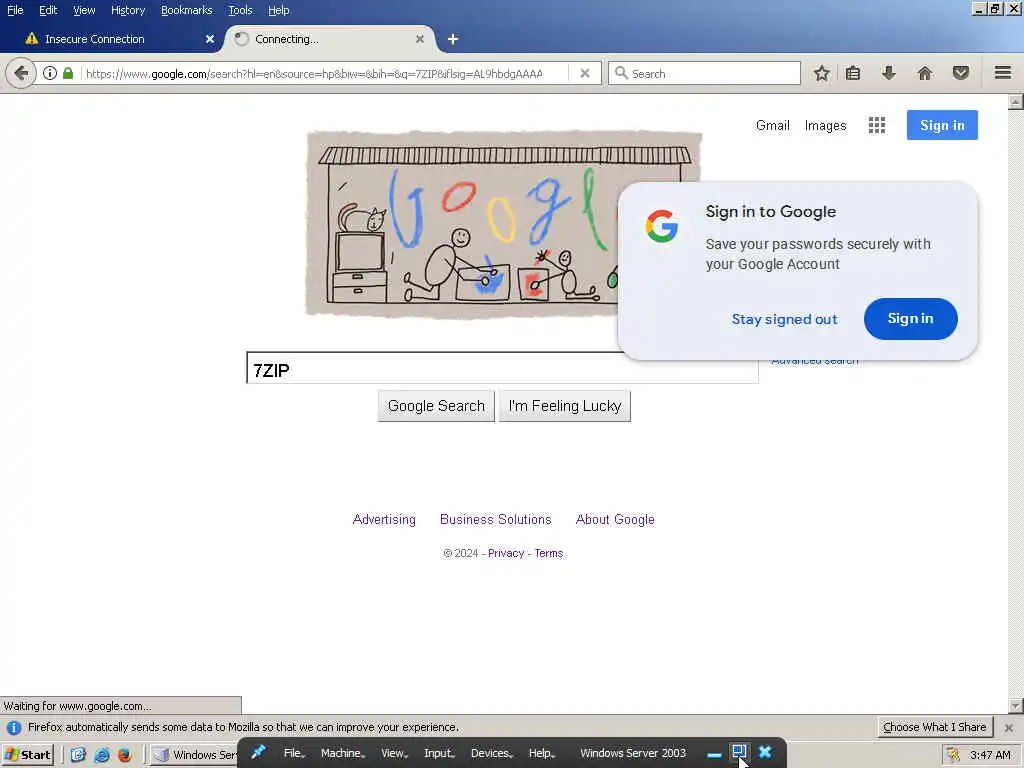Click the Google logo in sign-in popup
Screen dimensions: 1024x768
[662, 226]
